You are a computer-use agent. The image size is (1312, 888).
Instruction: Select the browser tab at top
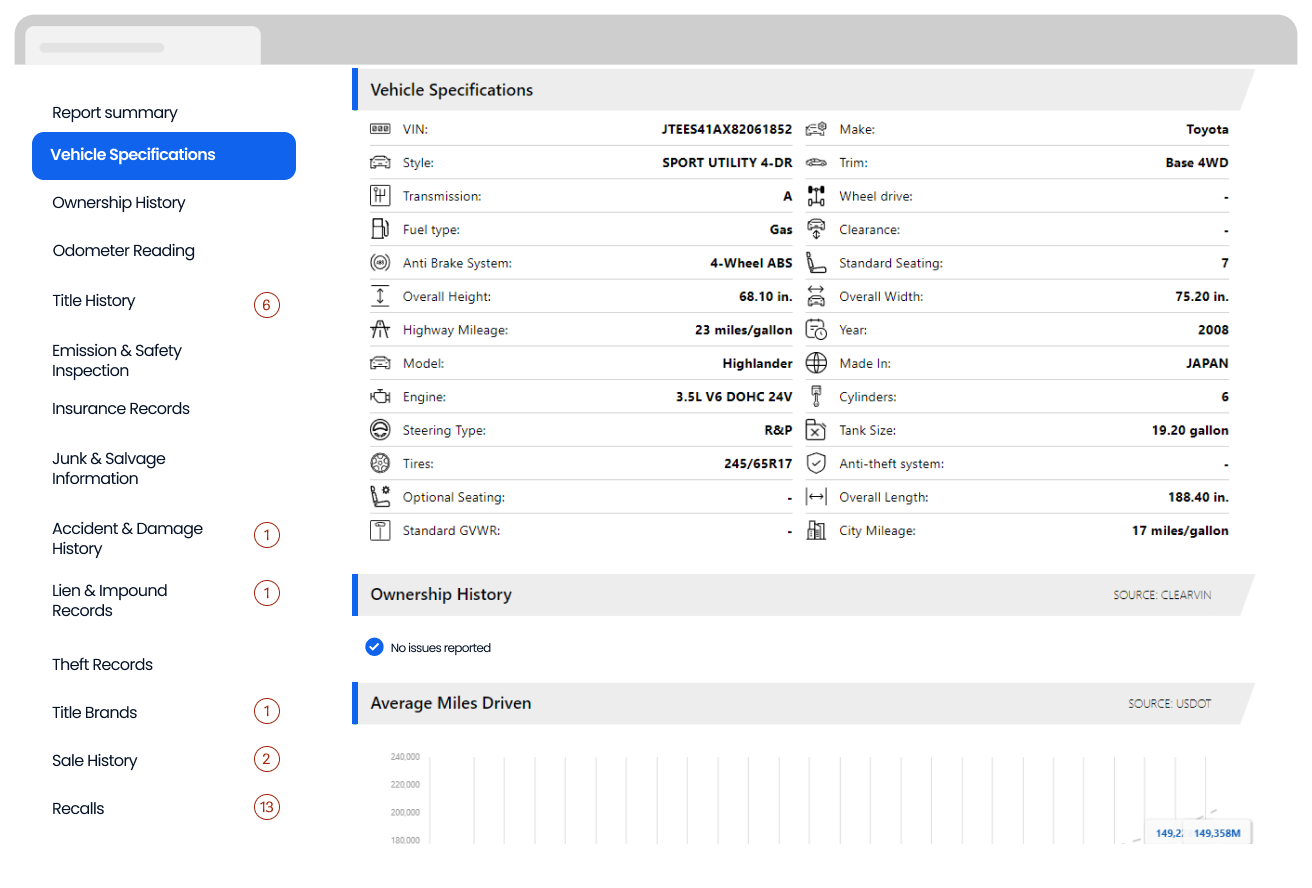pos(143,46)
